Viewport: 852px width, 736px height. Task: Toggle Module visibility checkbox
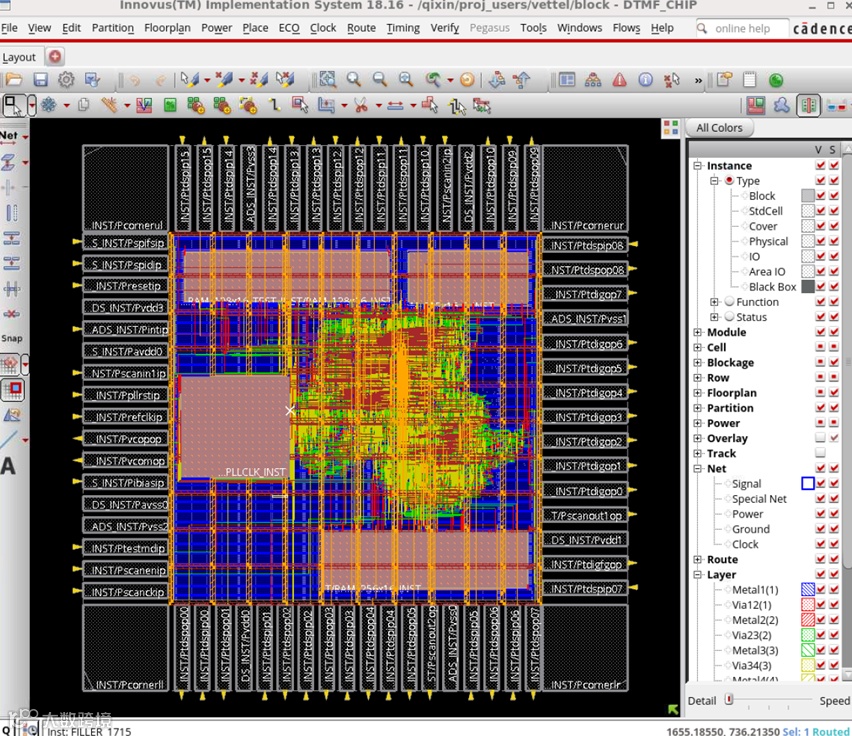[820, 333]
